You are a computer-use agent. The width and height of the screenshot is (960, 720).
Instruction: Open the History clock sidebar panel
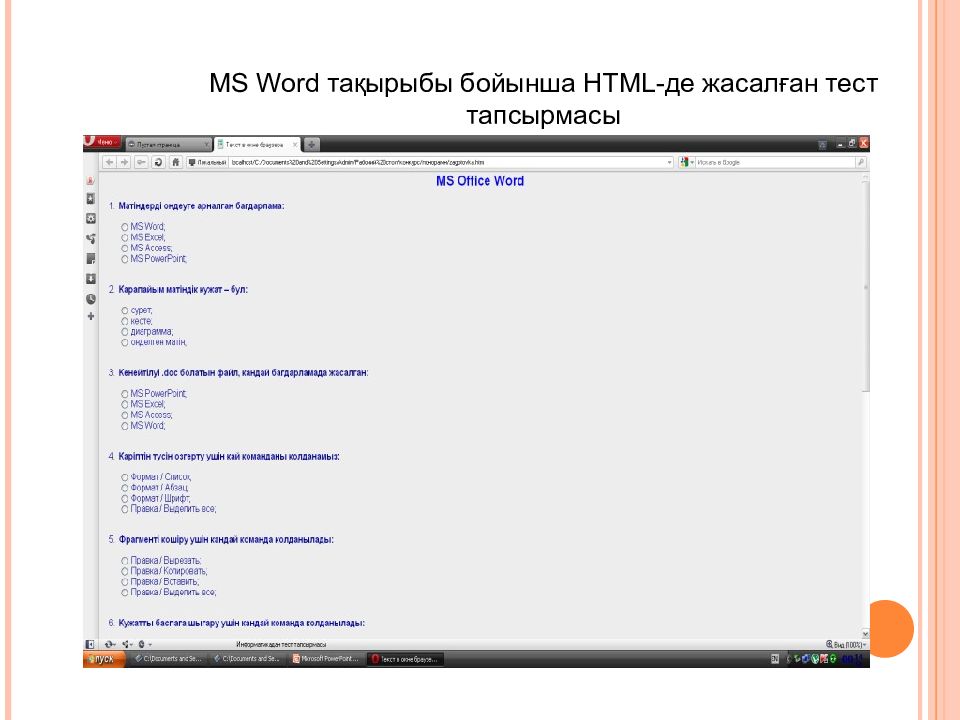click(91, 299)
